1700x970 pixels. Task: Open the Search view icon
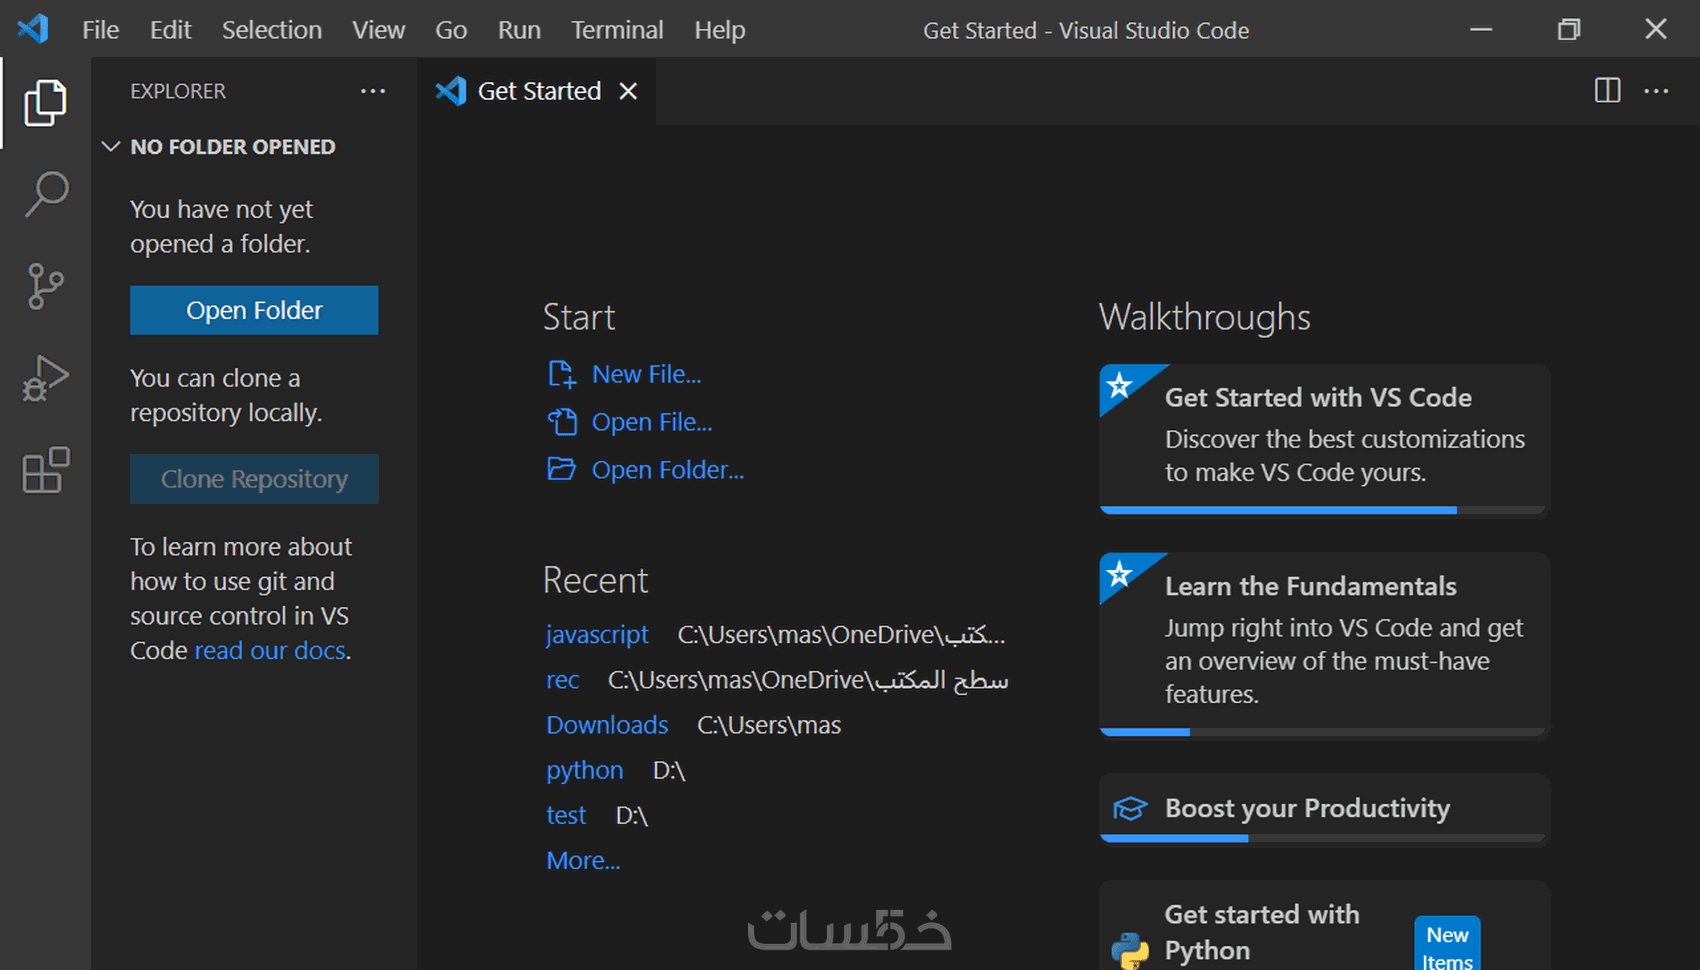pos(45,194)
